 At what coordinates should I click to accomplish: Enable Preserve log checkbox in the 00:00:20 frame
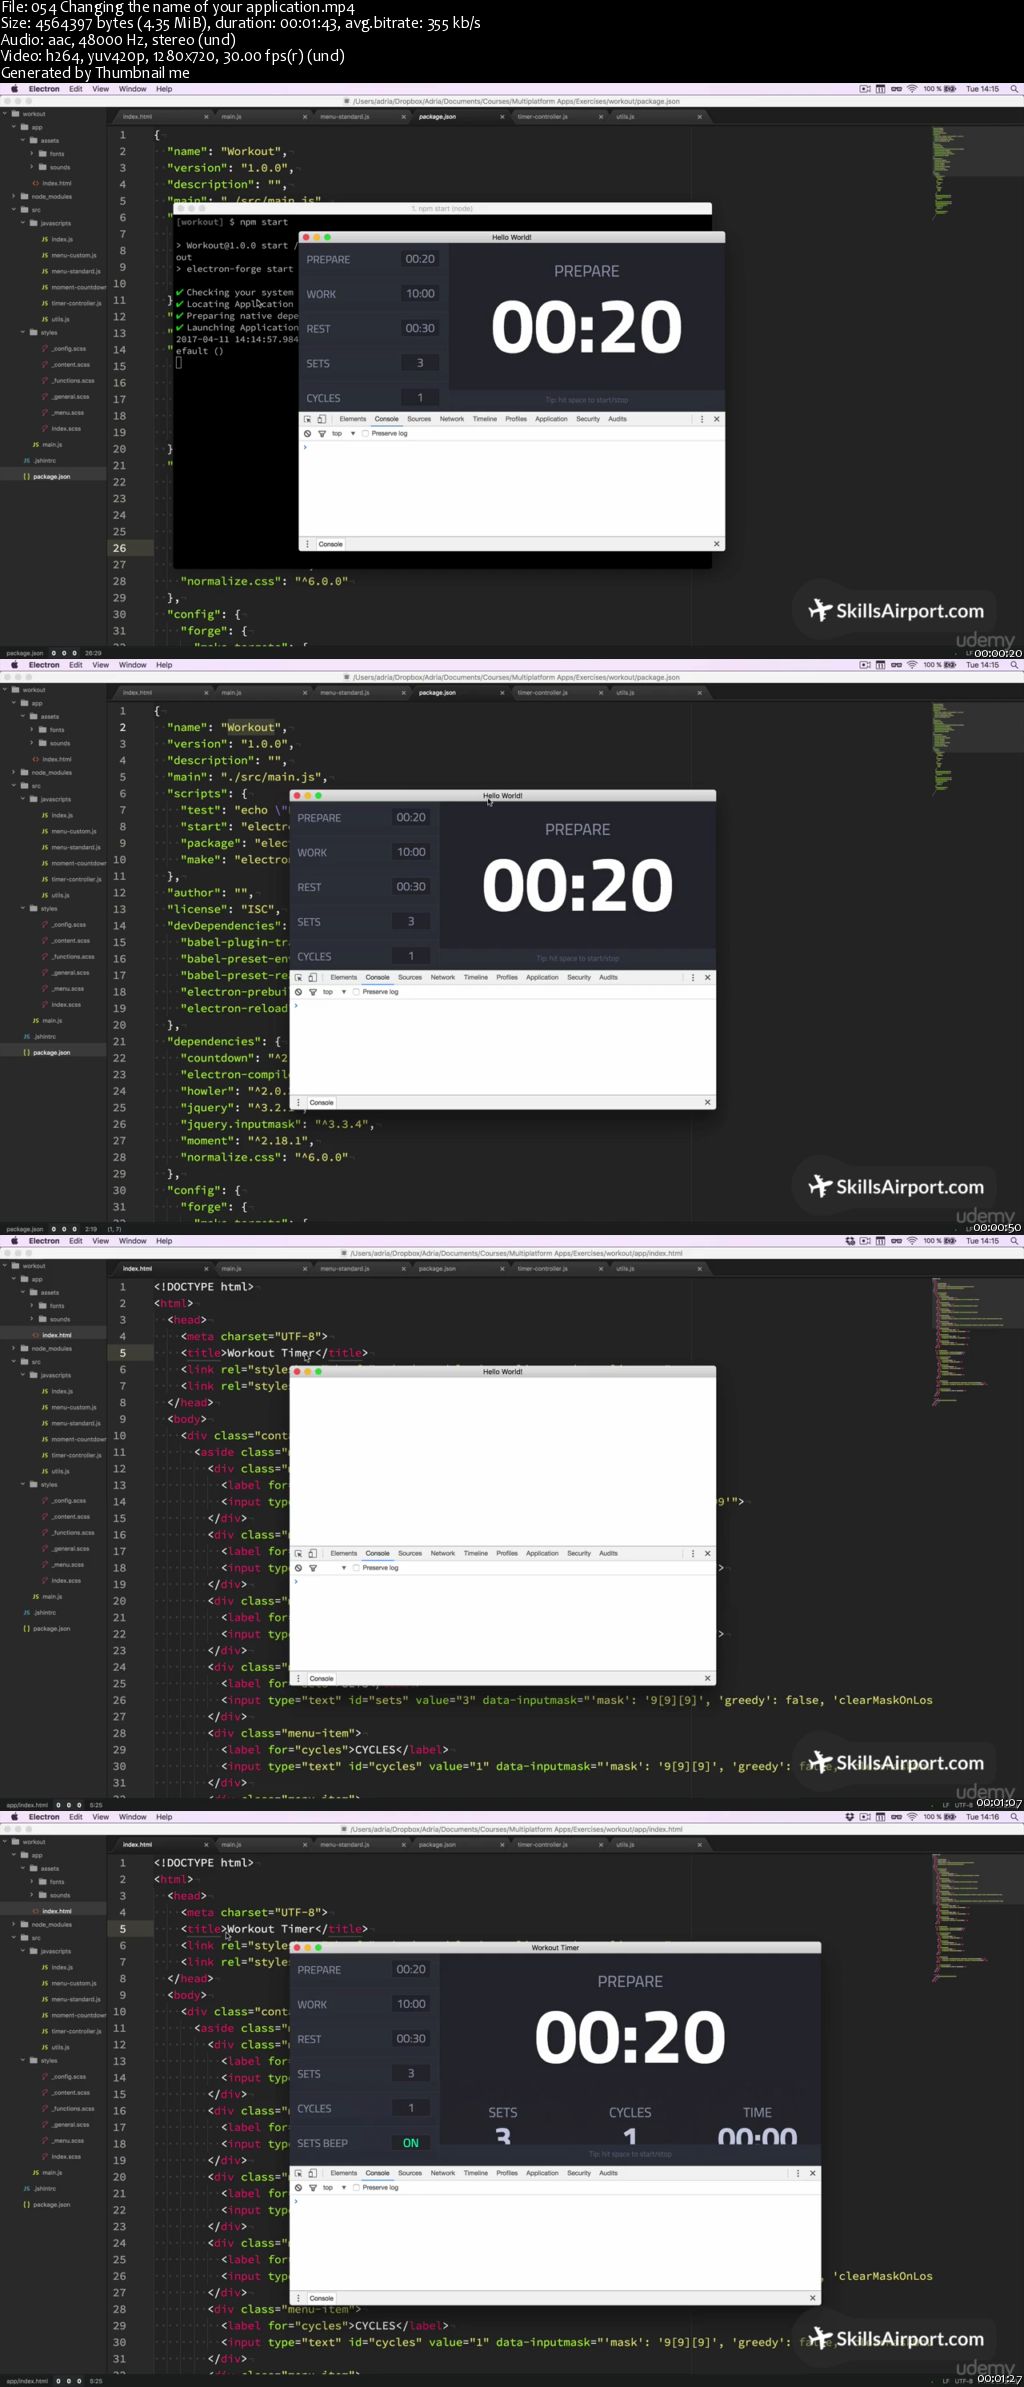click(366, 434)
